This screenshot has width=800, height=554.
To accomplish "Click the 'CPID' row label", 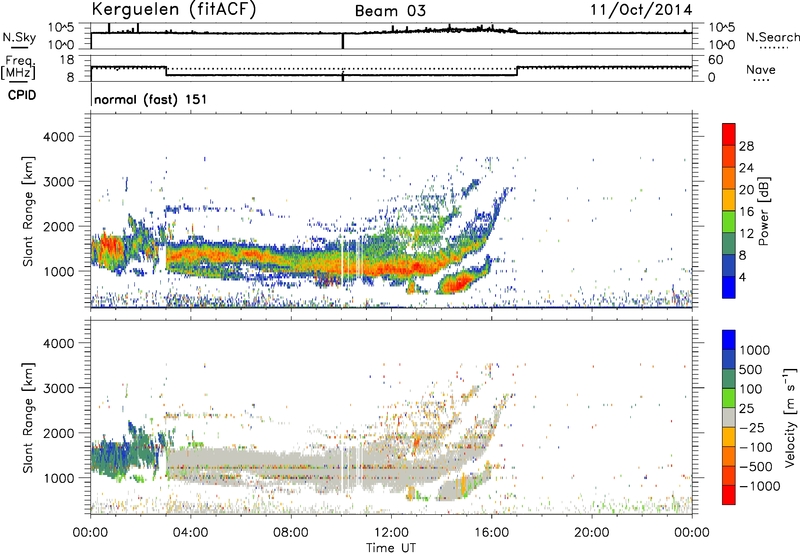I will click(22, 95).
